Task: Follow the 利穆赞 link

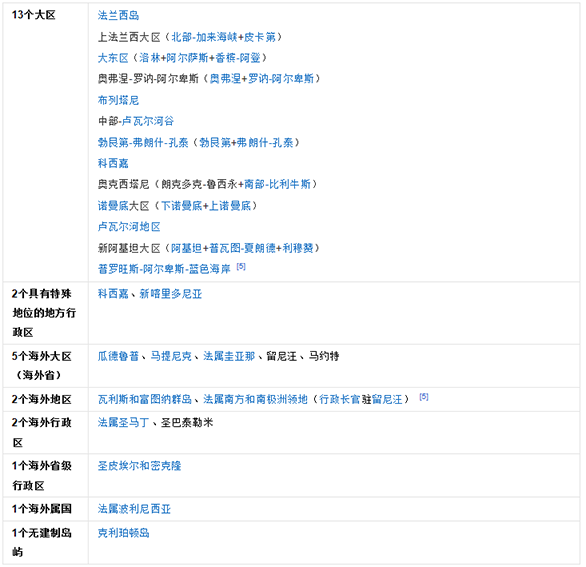Action: pyautogui.click(x=297, y=248)
